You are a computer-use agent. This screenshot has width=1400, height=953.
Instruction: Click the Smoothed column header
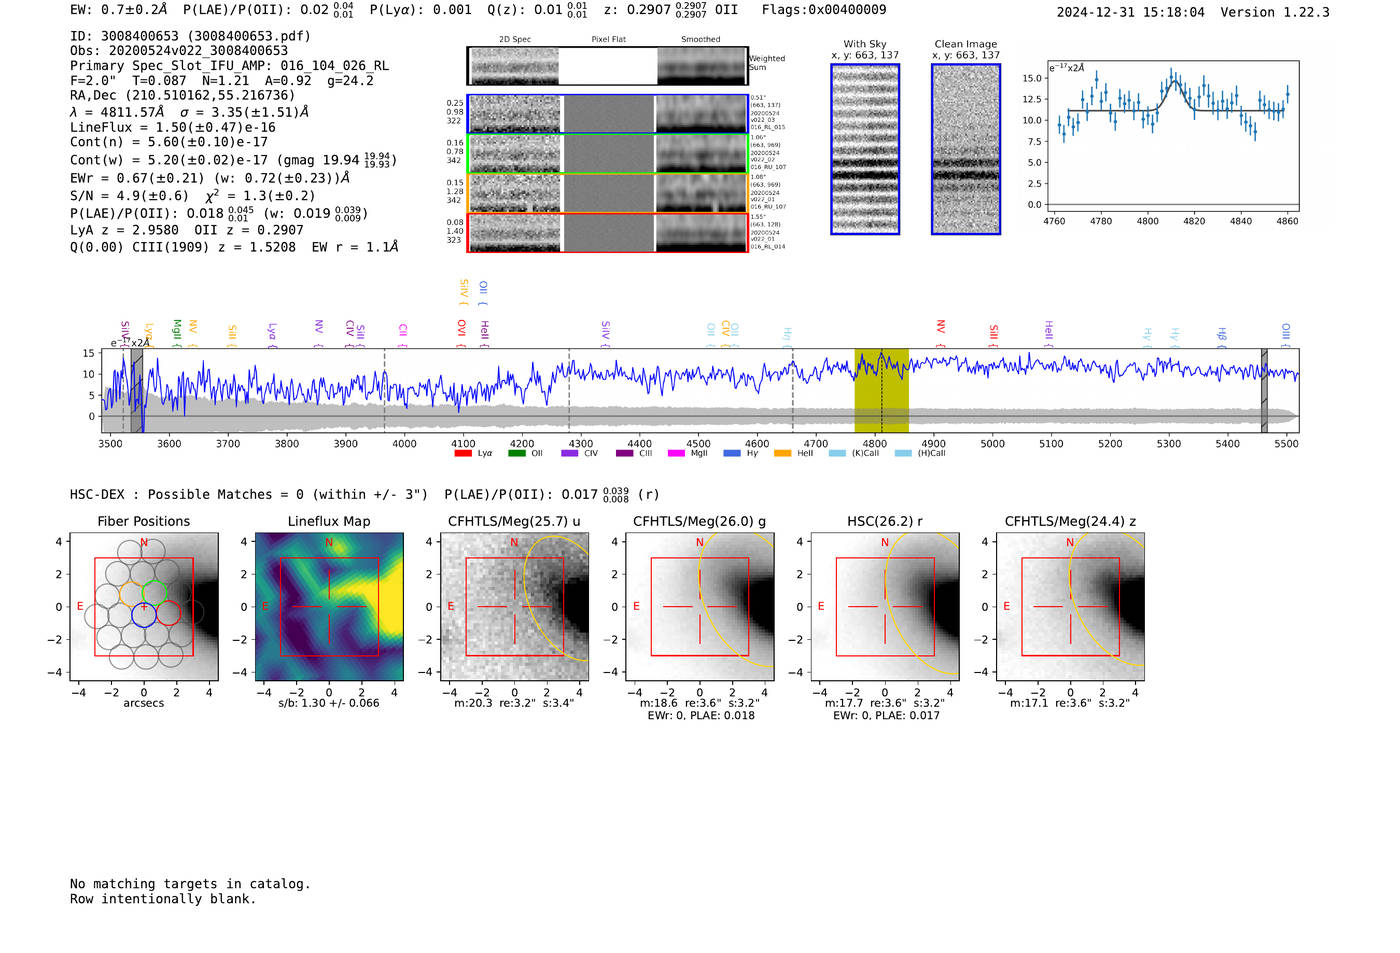point(701,40)
